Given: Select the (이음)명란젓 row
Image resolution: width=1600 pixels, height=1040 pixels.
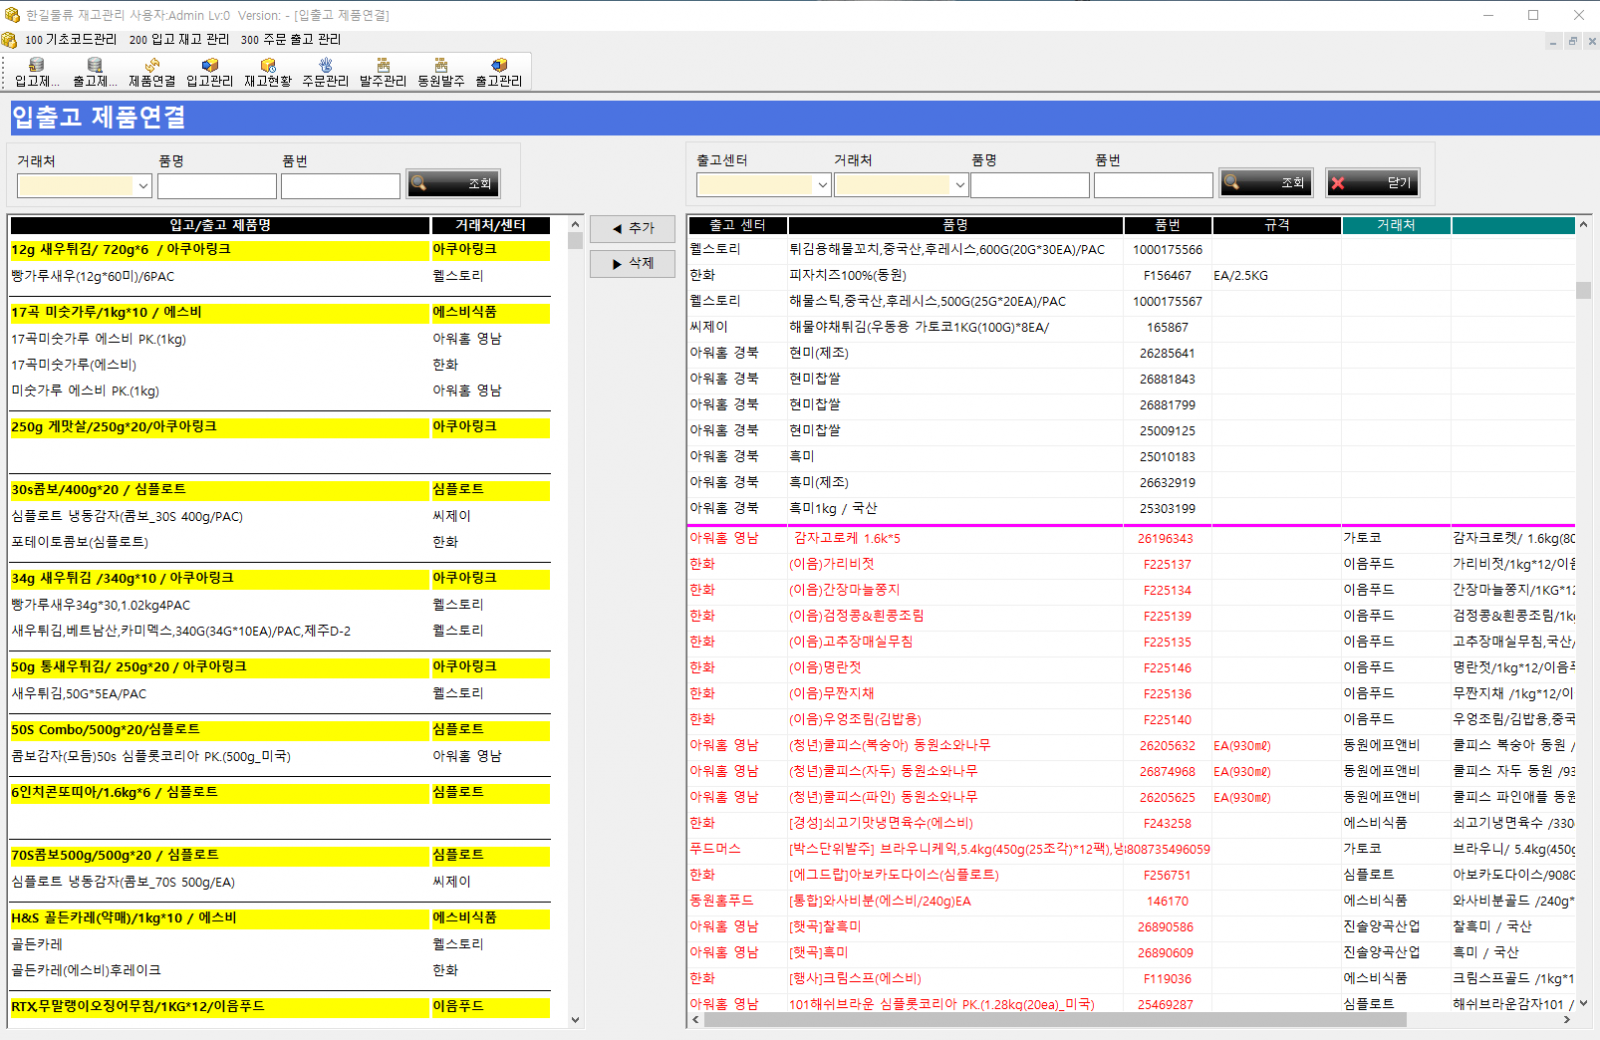Looking at the screenshot, I should (1131, 667).
